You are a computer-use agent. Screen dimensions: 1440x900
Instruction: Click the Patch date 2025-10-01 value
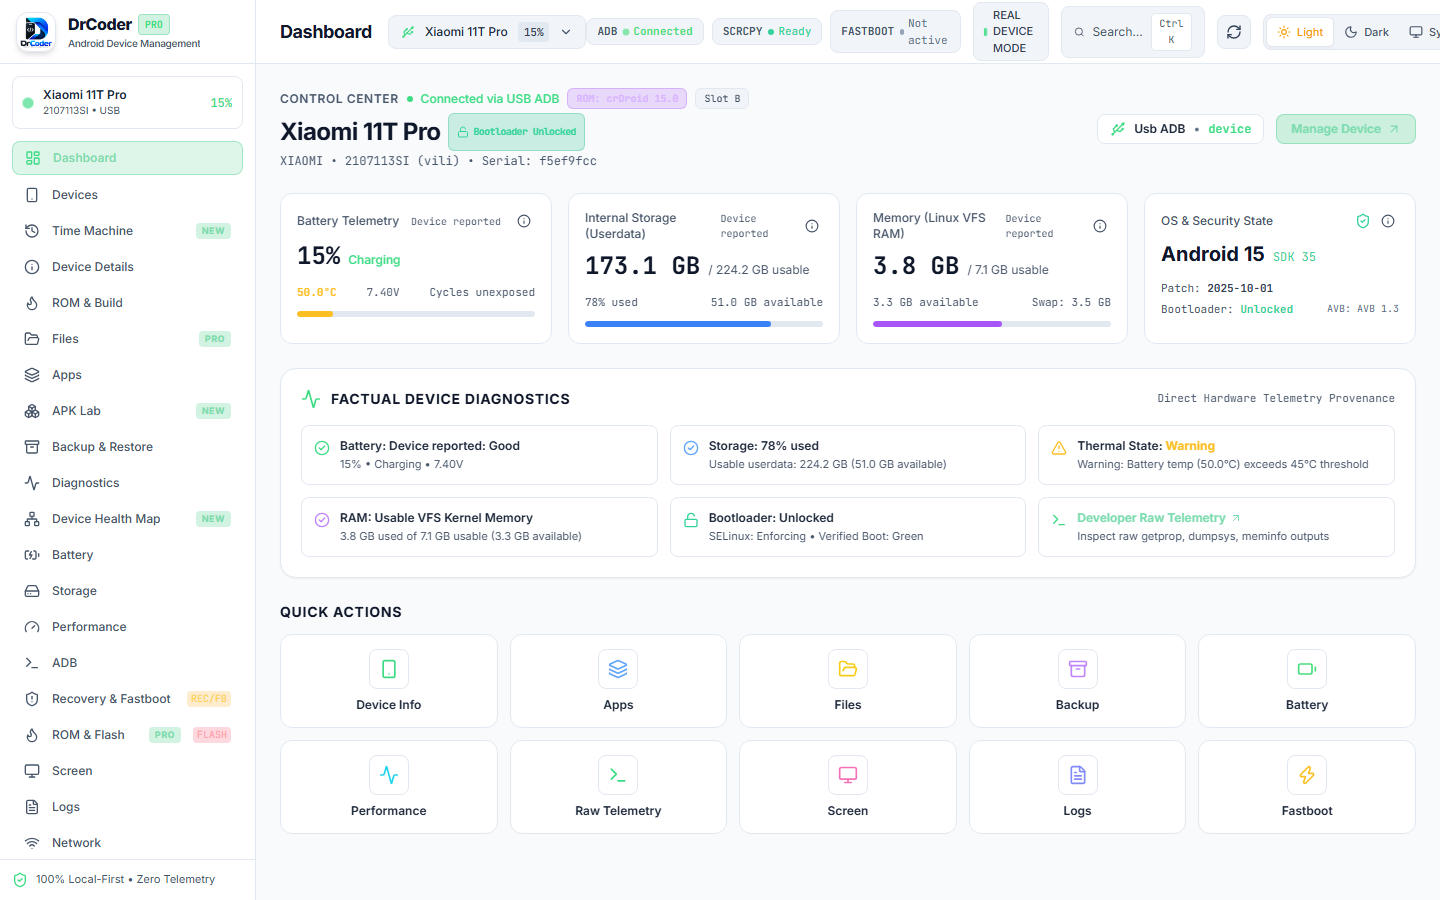coord(1240,288)
